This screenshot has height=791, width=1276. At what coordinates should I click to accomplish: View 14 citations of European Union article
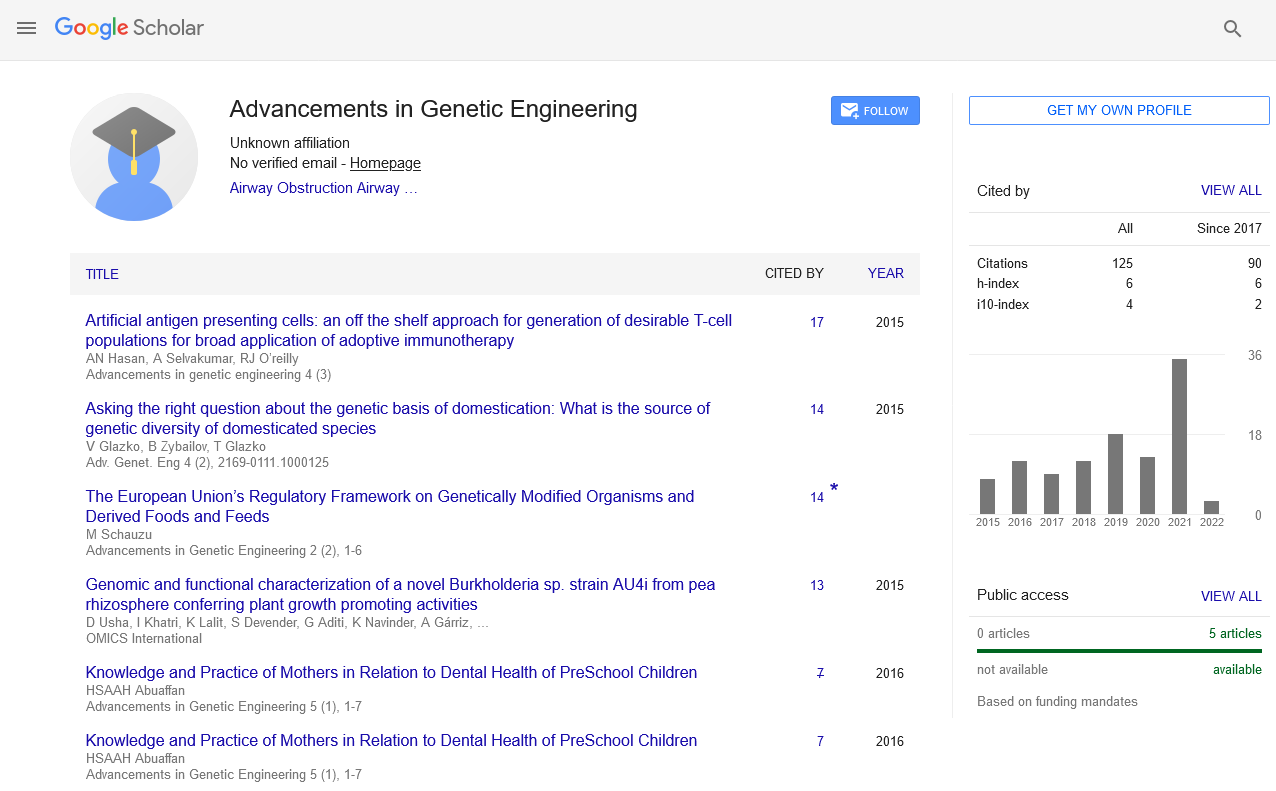coord(817,497)
